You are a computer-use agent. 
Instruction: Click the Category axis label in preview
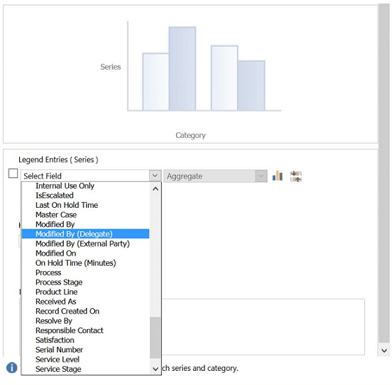tap(191, 135)
